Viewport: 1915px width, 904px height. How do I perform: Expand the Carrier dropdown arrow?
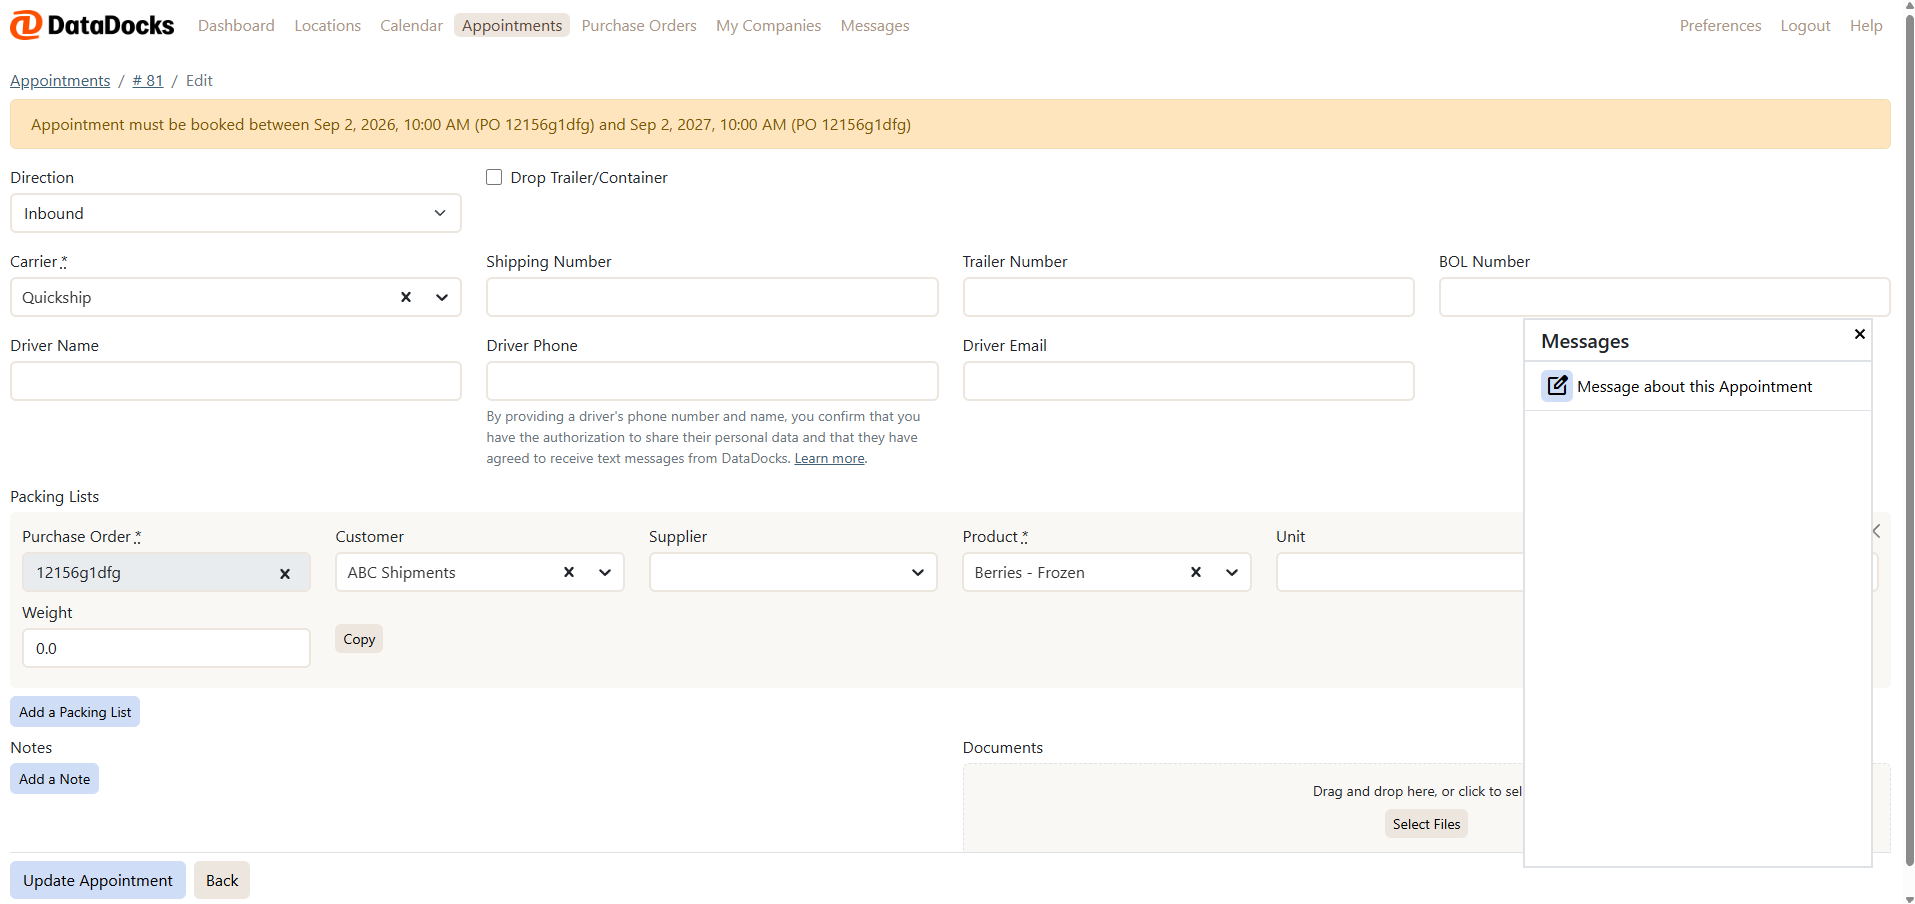(442, 297)
